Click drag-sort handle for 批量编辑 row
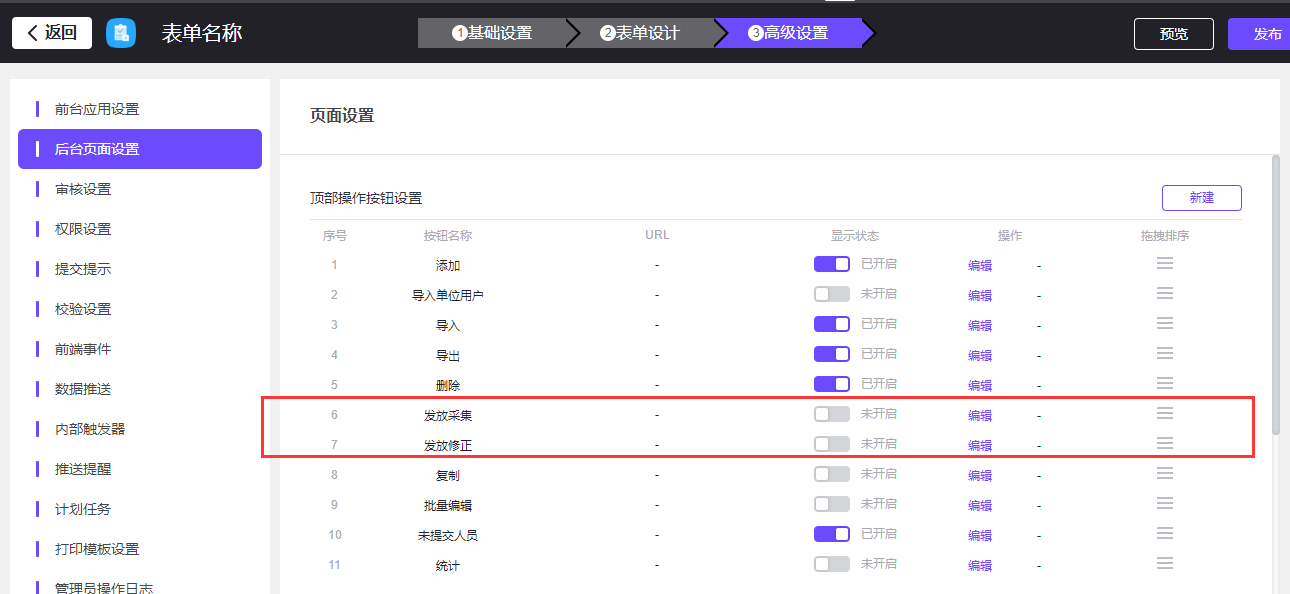1290x594 pixels. pyautogui.click(x=1165, y=503)
